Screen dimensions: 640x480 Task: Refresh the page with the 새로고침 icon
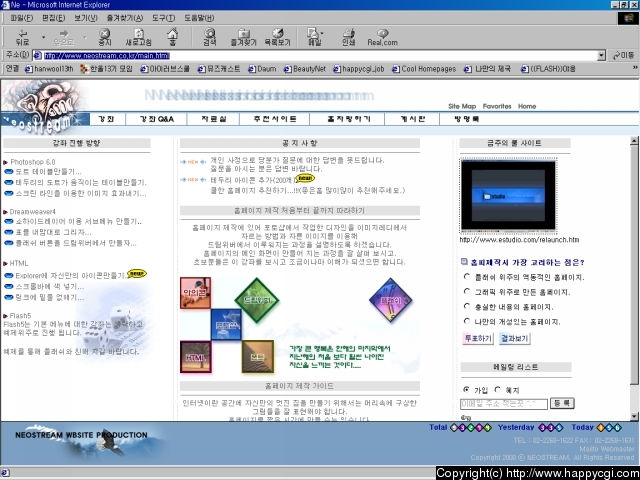pyautogui.click(x=139, y=37)
